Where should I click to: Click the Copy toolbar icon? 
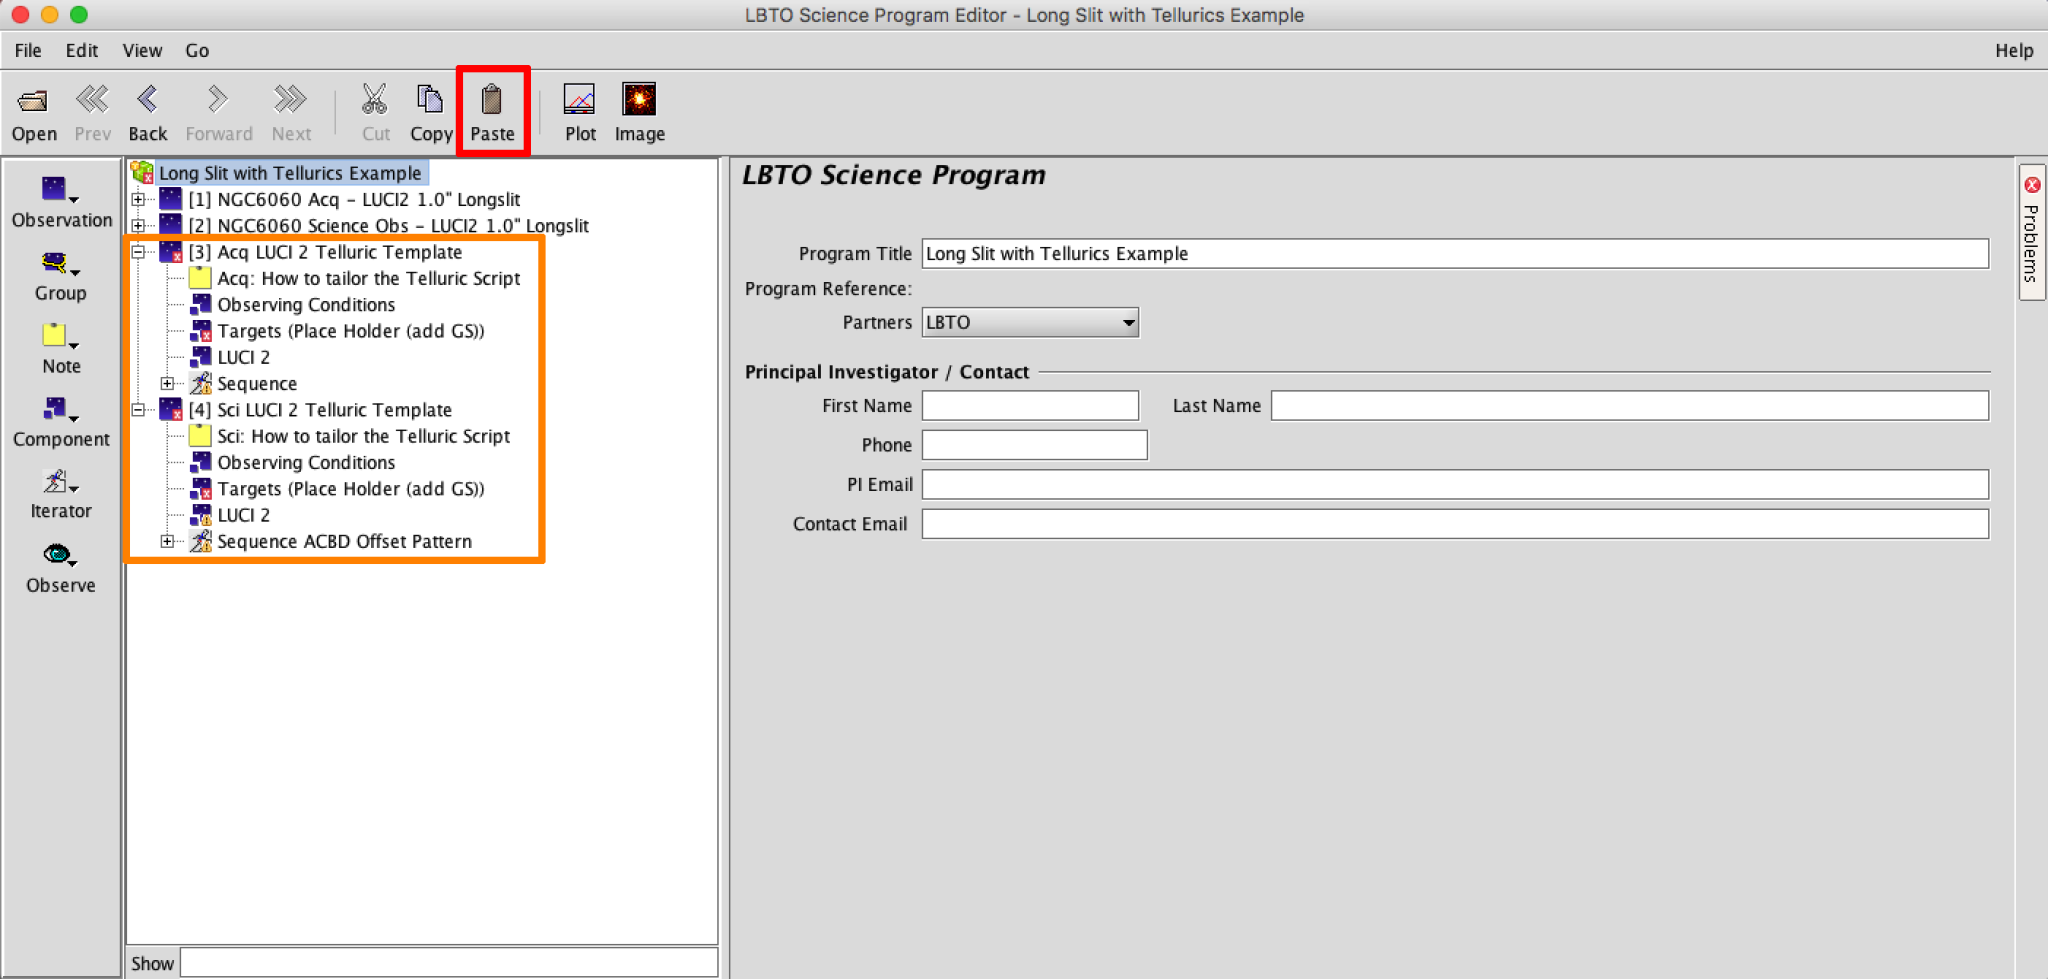pos(430,100)
